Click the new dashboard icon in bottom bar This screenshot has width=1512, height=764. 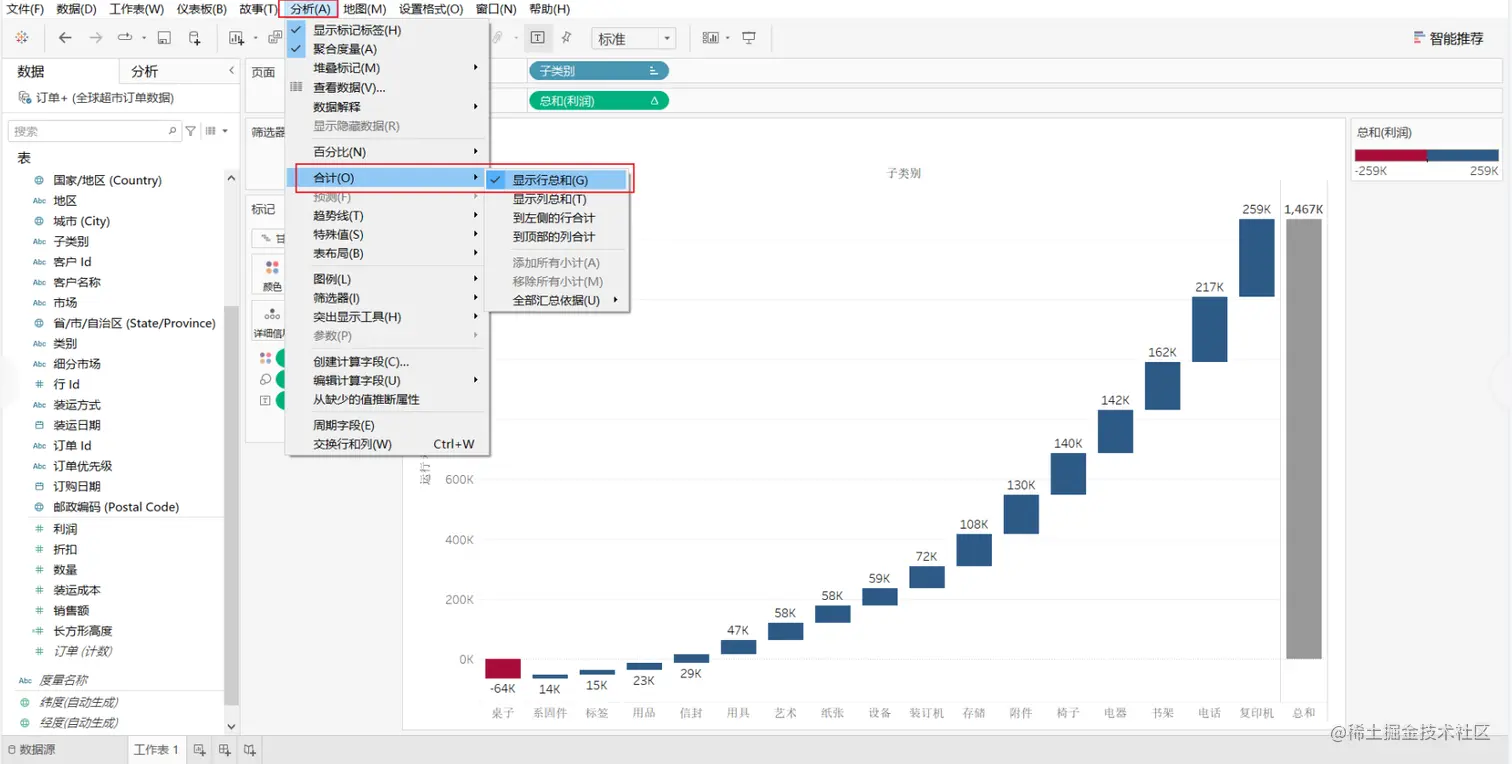coord(225,749)
